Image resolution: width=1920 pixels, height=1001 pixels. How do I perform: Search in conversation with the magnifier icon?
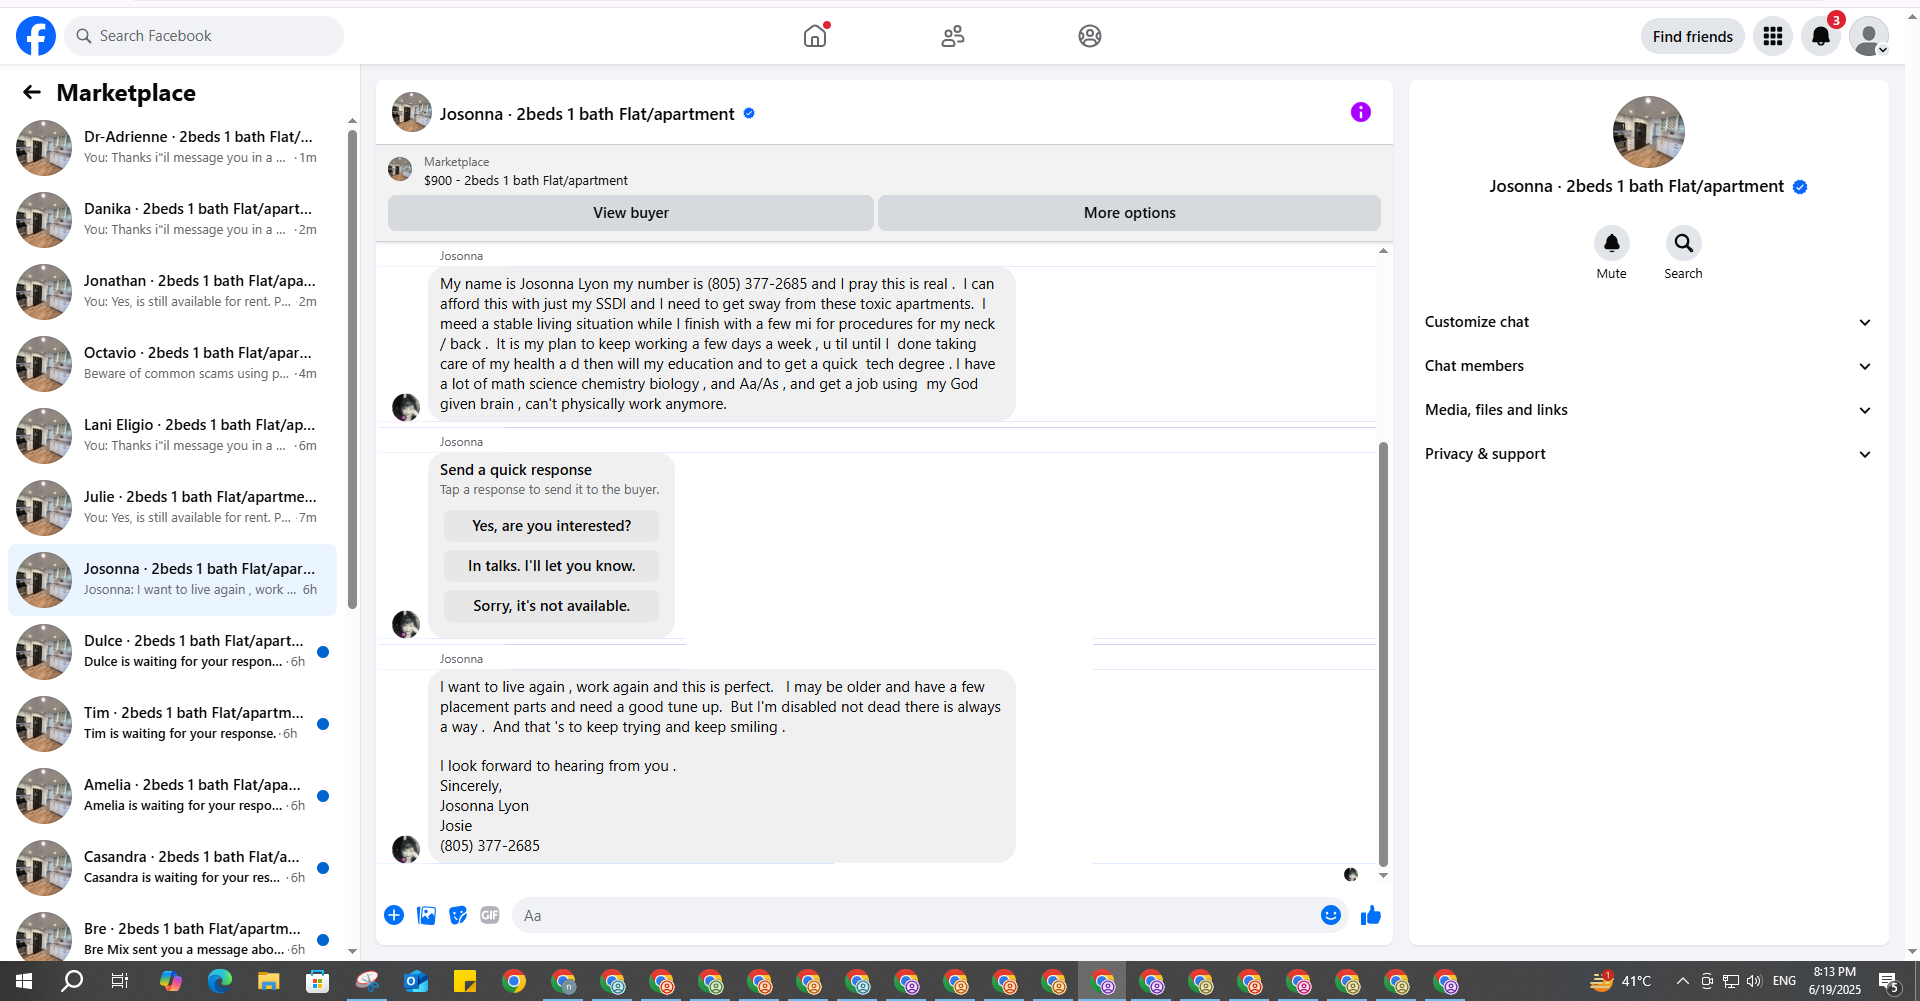1684,243
